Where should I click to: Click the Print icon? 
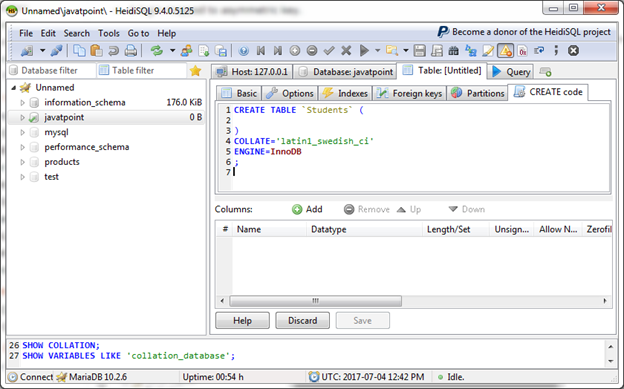click(x=131, y=51)
